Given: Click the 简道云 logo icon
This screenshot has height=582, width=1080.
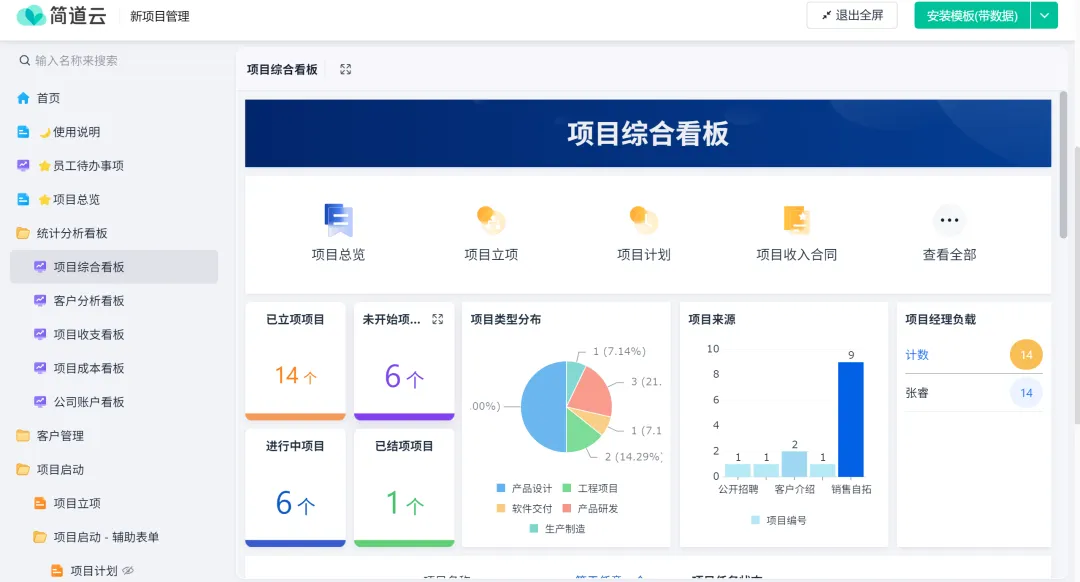Looking at the screenshot, I should point(30,15).
